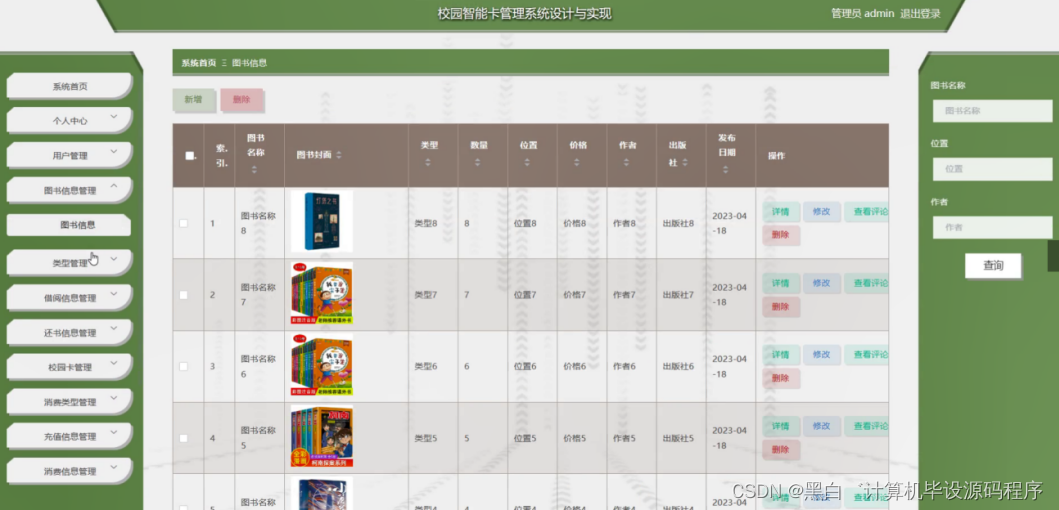The height and width of the screenshot is (510, 1059).
Task: Expand the 用户管理 menu chevron
Action: (113, 151)
